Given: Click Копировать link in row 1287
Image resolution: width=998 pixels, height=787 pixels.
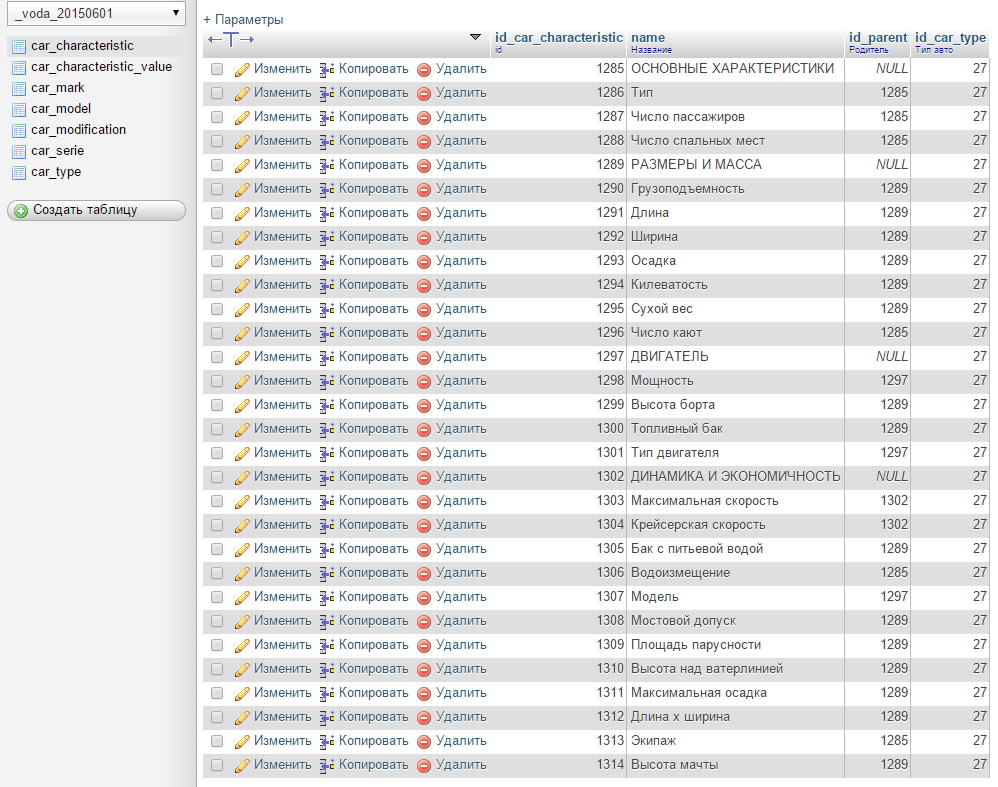Looking at the screenshot, I should [373, 117].
